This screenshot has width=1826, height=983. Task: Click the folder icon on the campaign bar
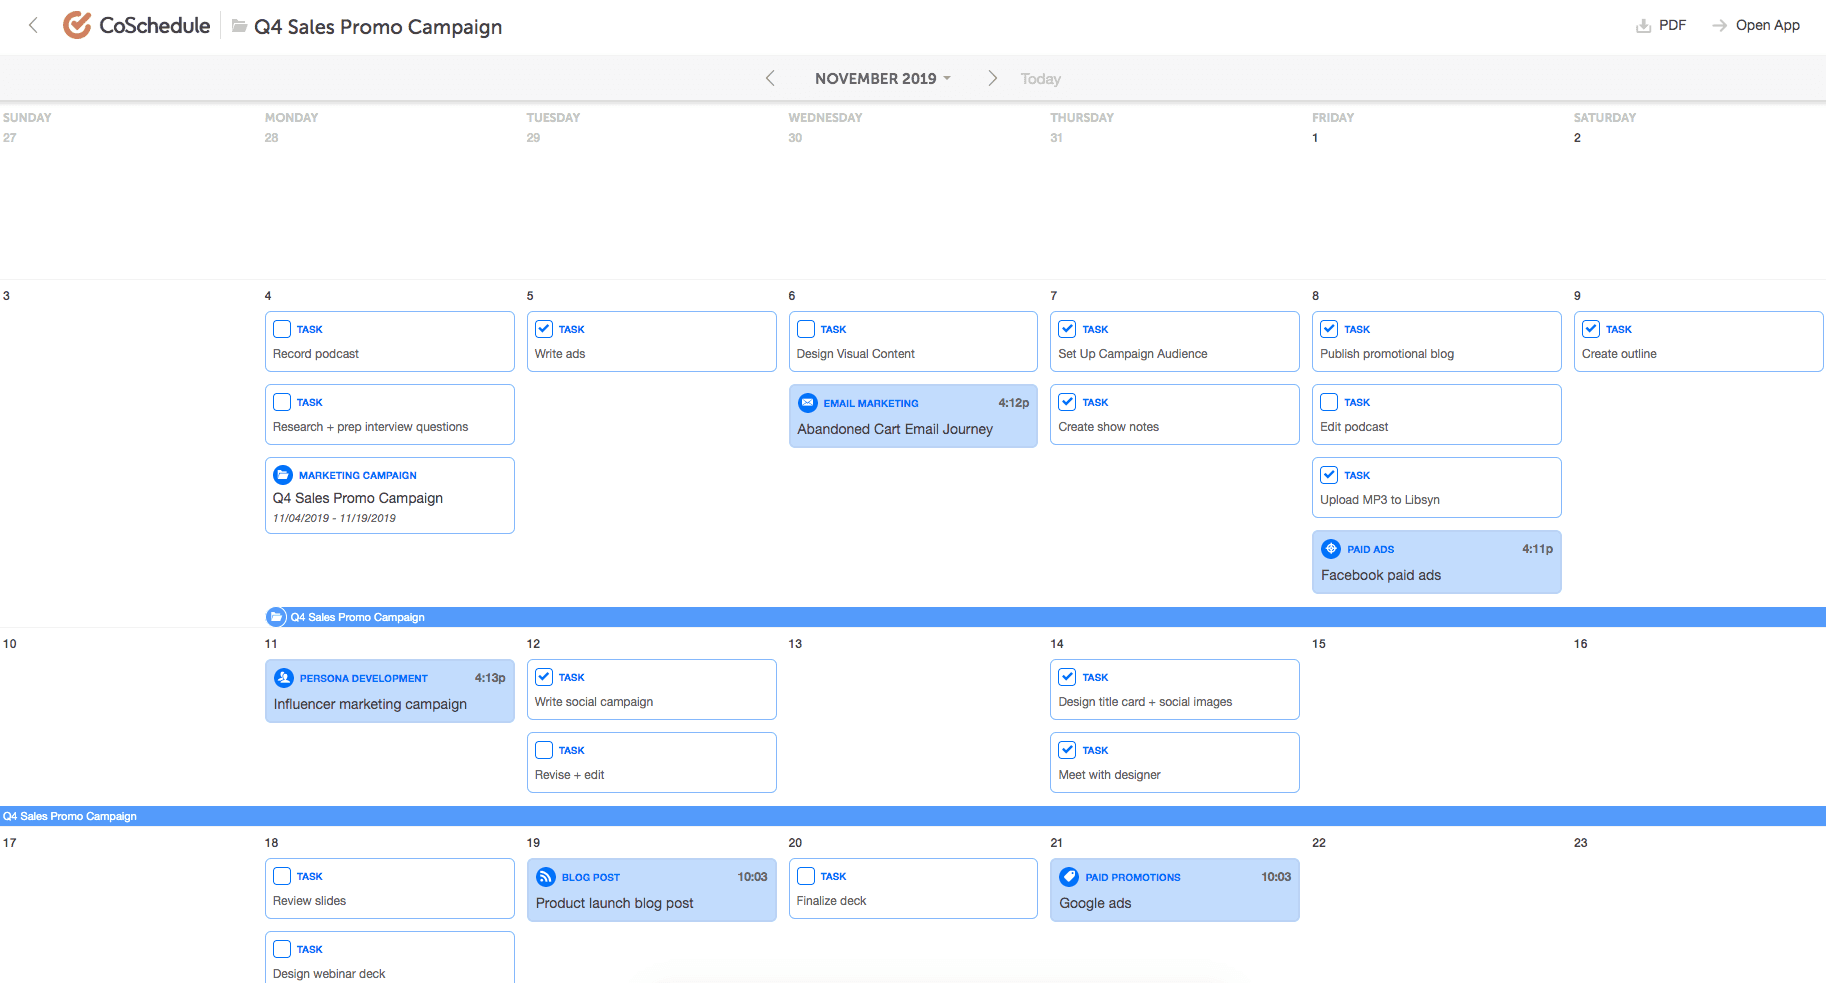click(x=277, y=617)
